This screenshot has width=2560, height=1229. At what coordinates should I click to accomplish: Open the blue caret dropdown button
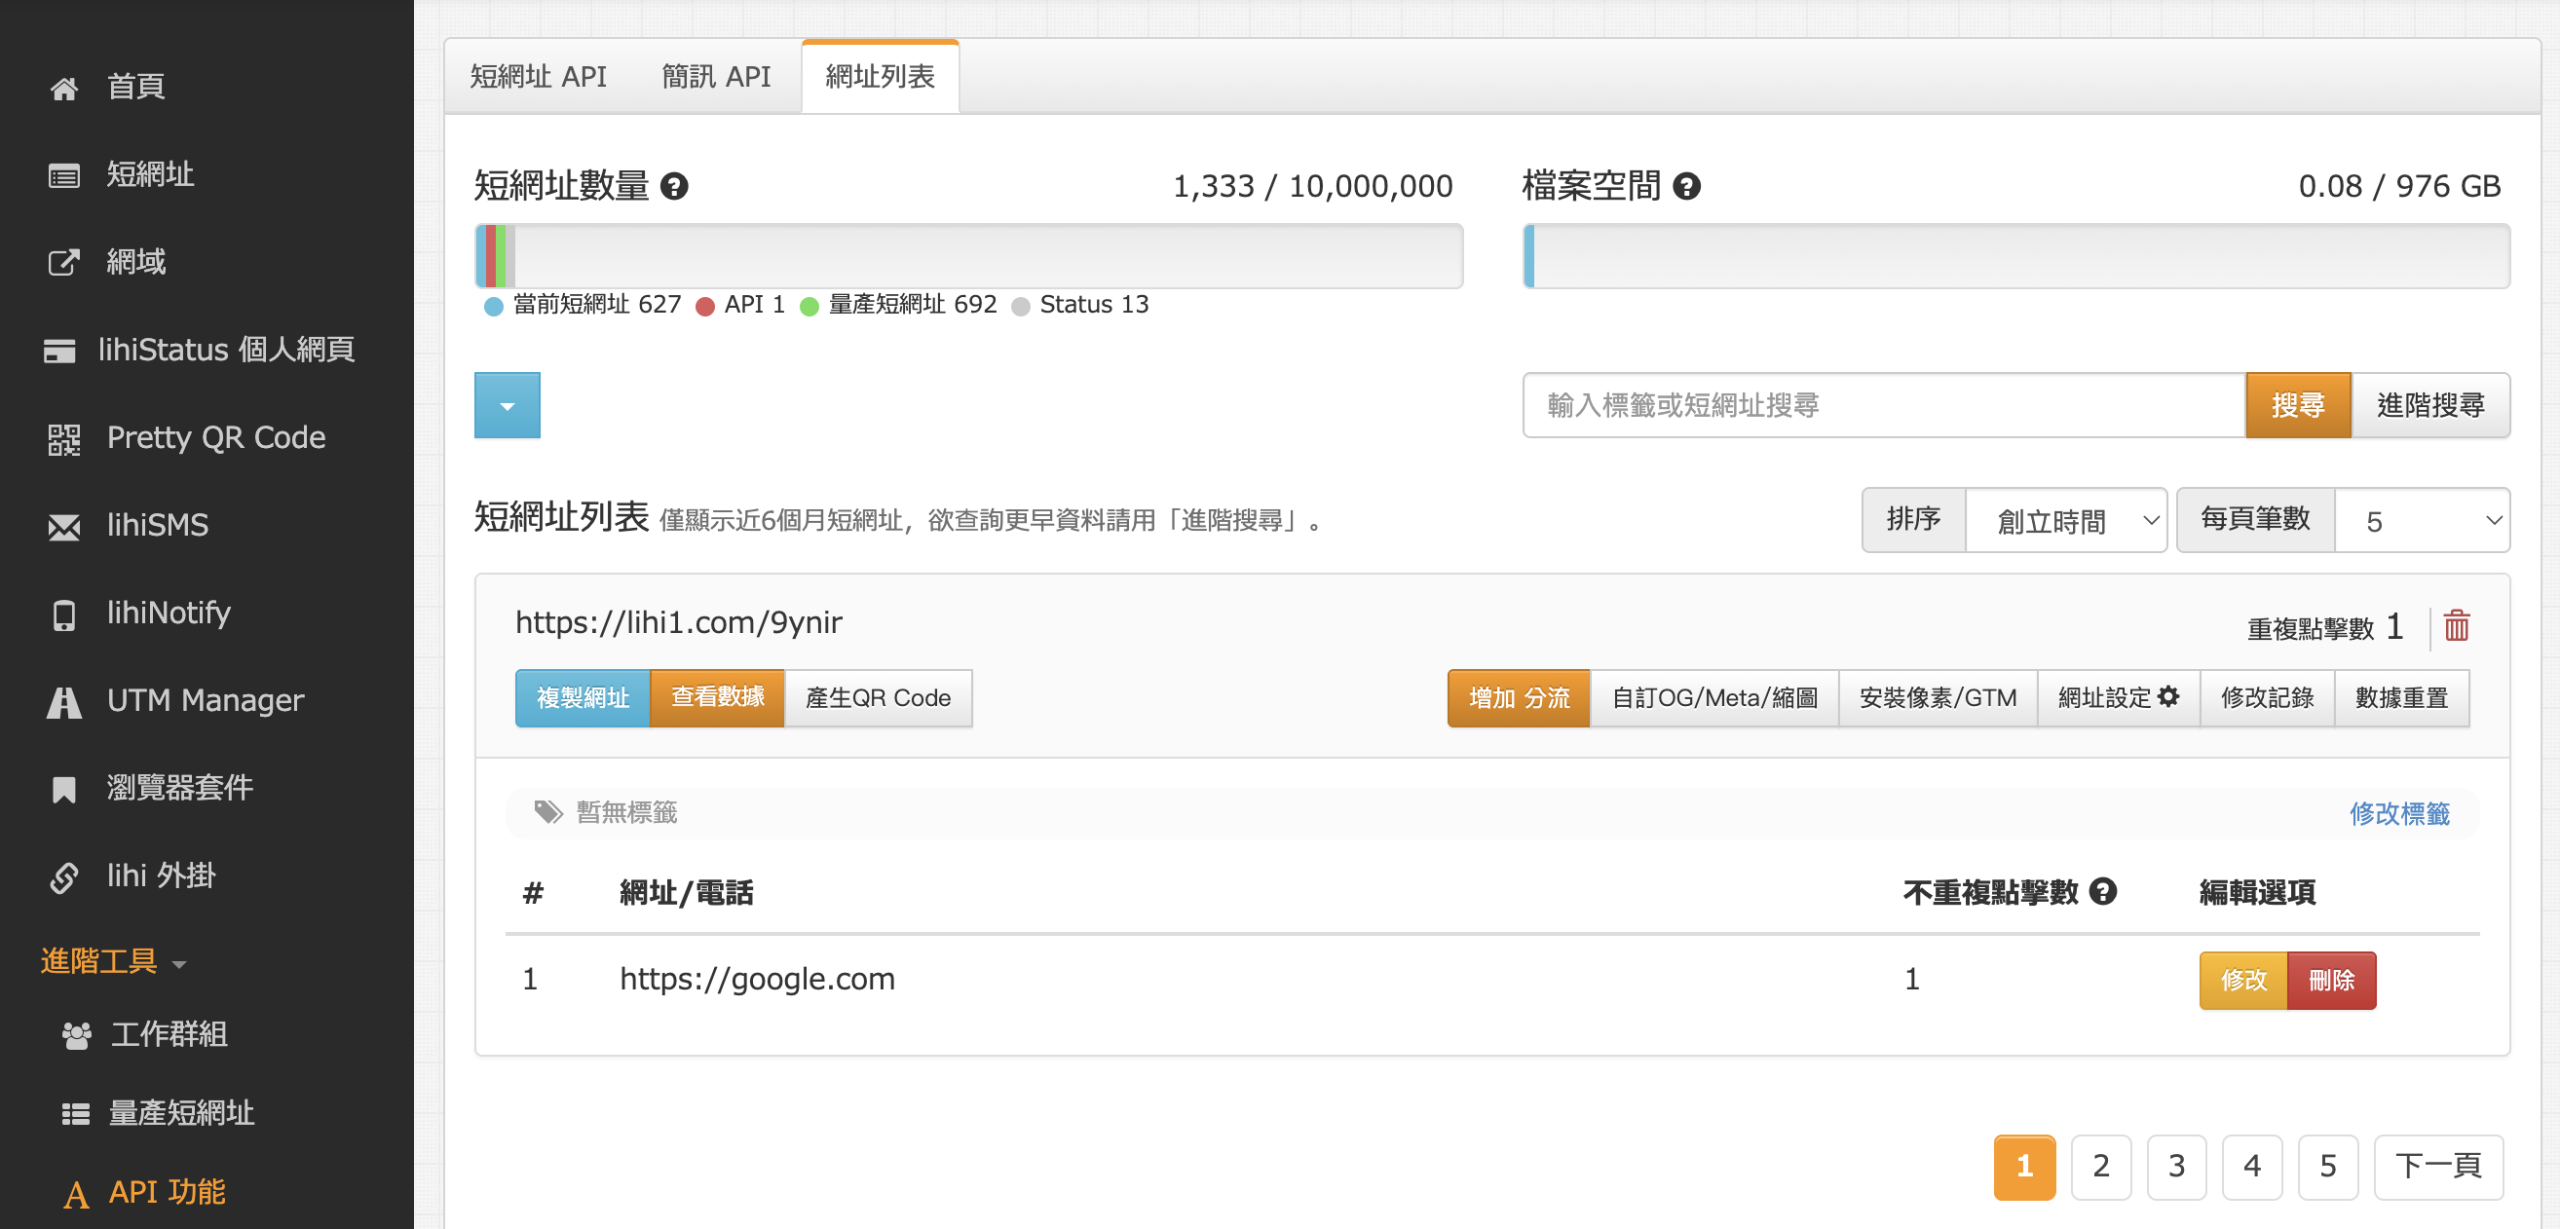click(507, 406)
